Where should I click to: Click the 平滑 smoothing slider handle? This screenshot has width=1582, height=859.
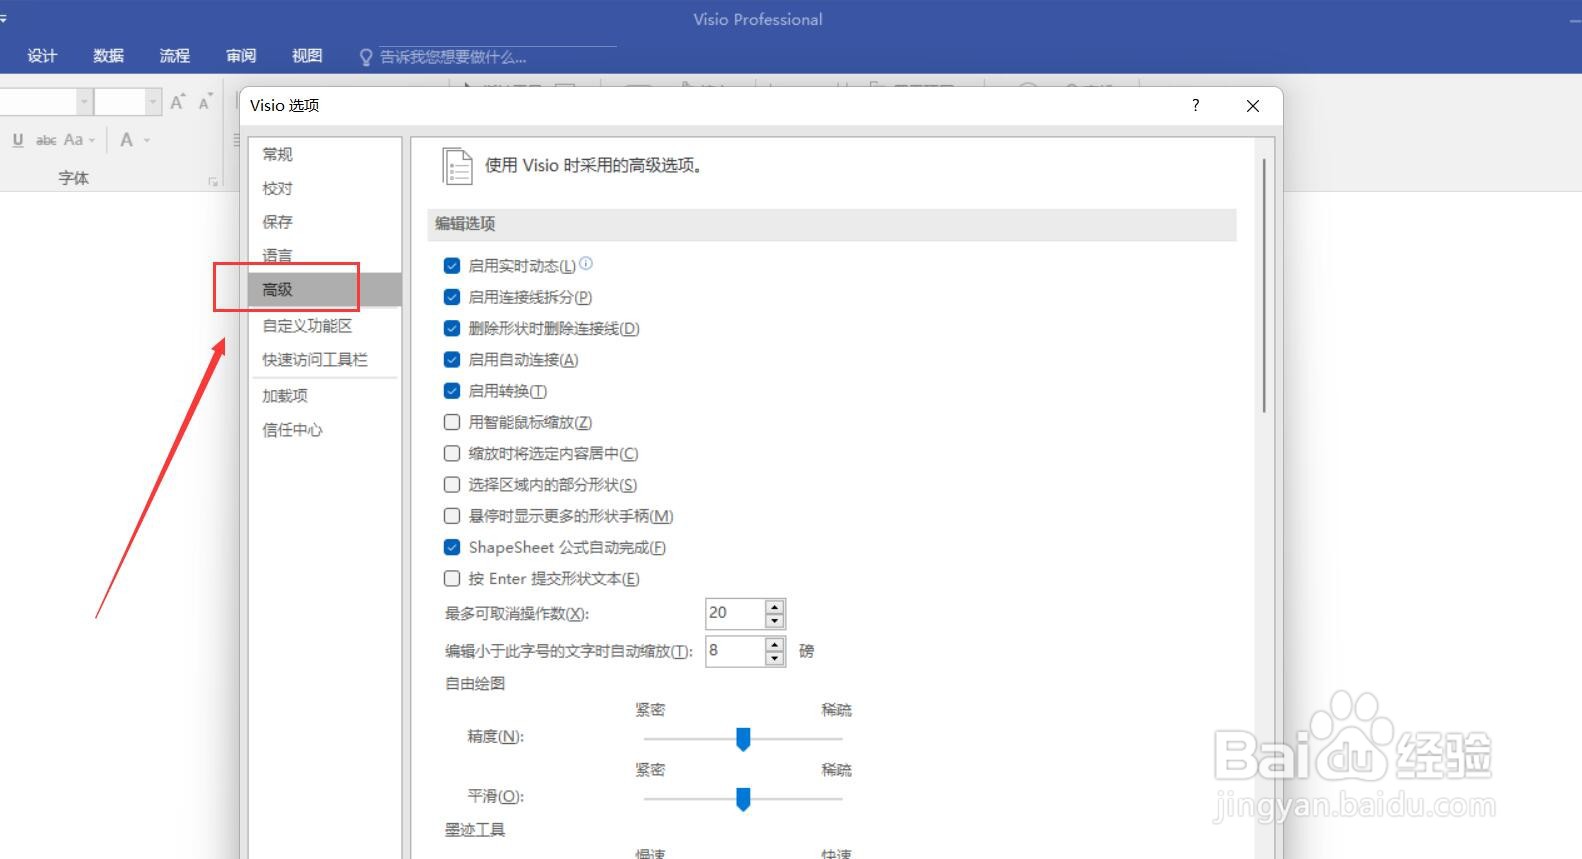[743, 799]
